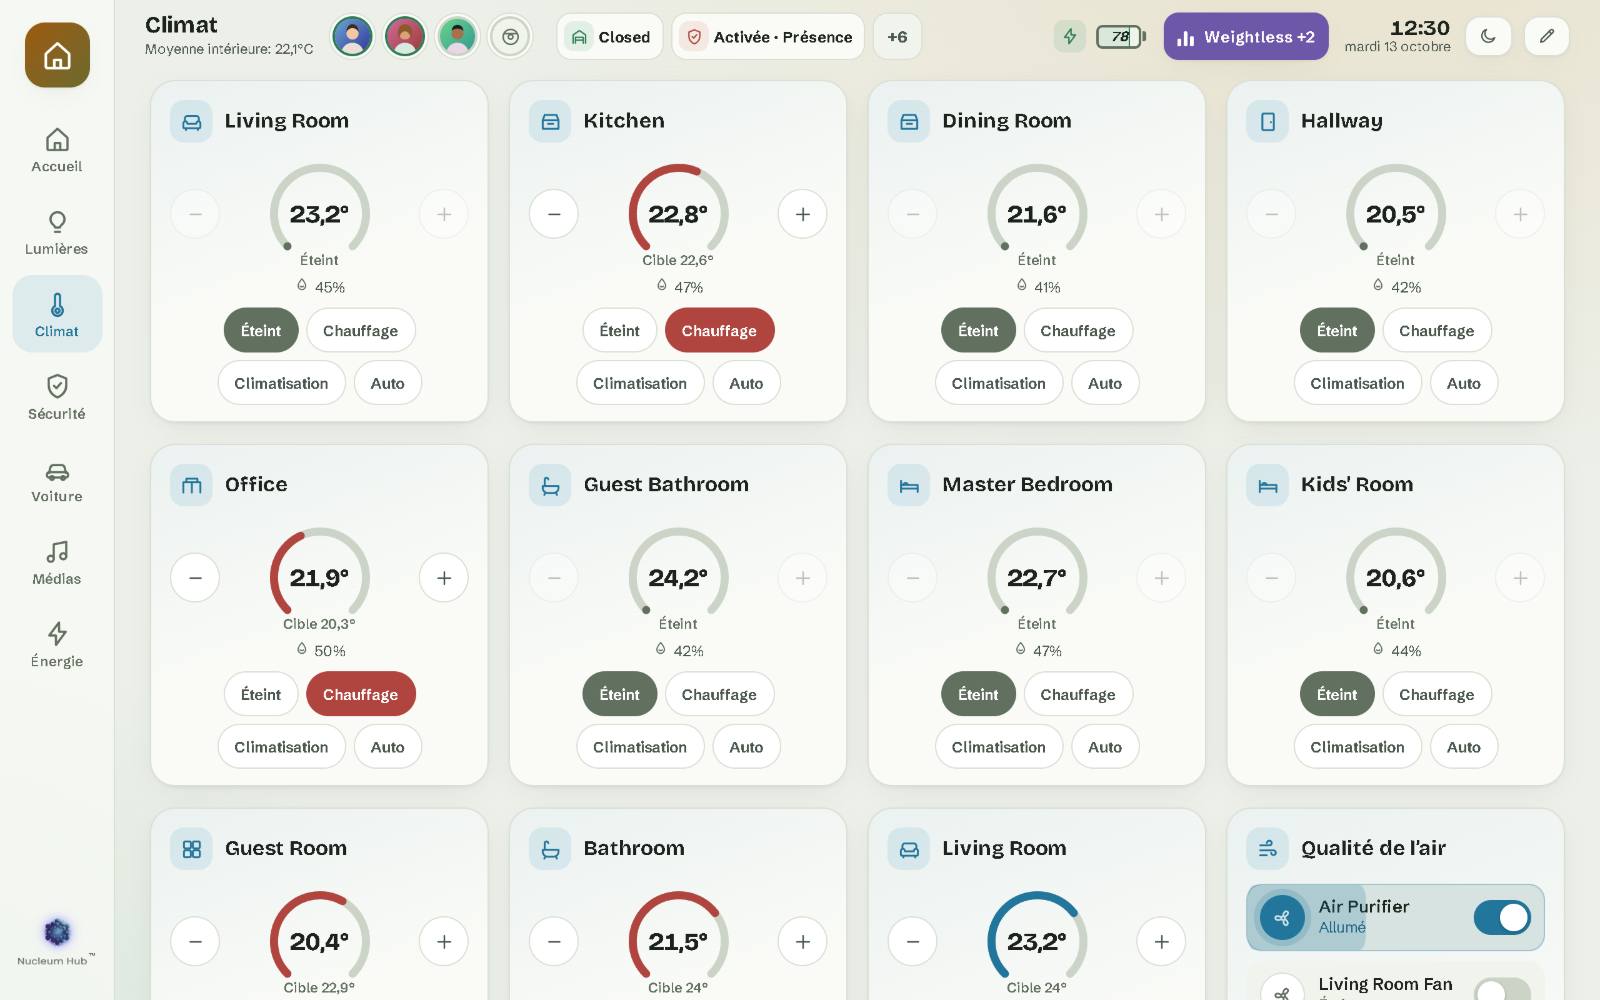Image resolution: width=1600 pixels, height=1000 pixels.
Task: Click the Living Room sofa icon
Action: 191,122
